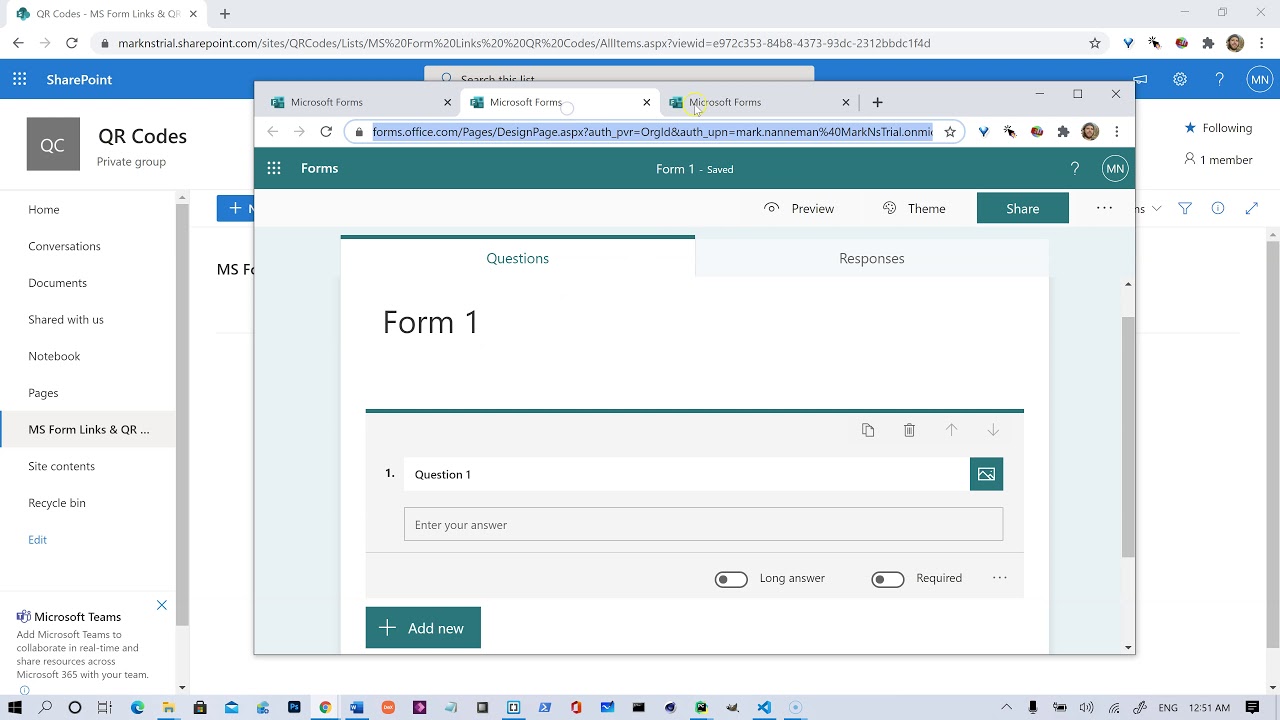
Task: Open the MN account avatar in Forms
Action: coord(1115,169)
